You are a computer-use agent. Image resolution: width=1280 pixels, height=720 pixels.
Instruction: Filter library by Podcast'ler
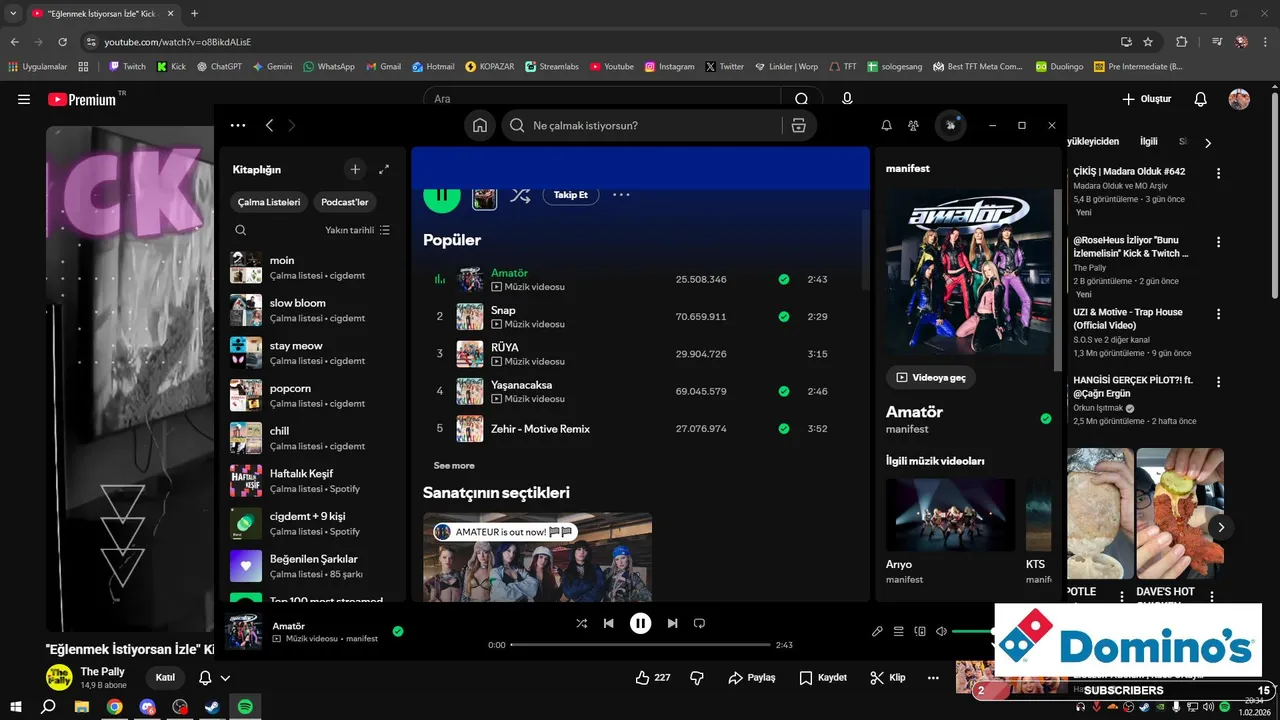pyautogui.click(x=345, y=202)
